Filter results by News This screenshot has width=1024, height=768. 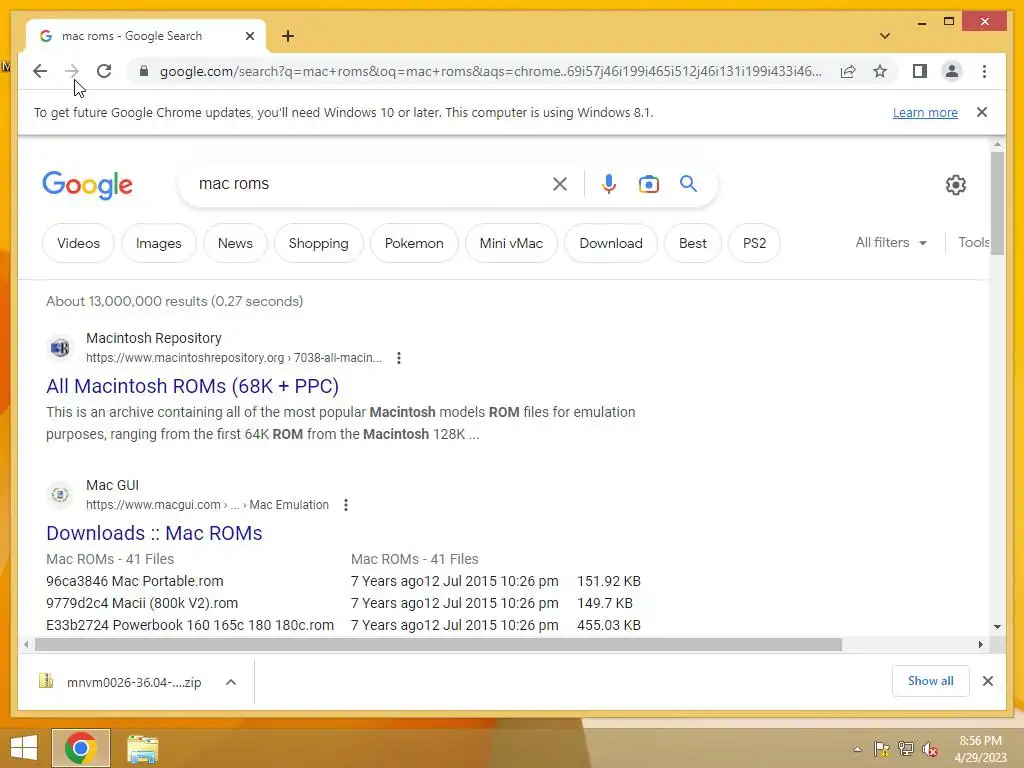click(x=235, y=243)
